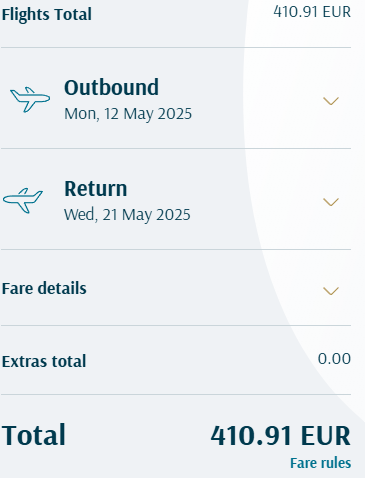Click the Mon, 12 May 2025 date

[x=128, y=114]
